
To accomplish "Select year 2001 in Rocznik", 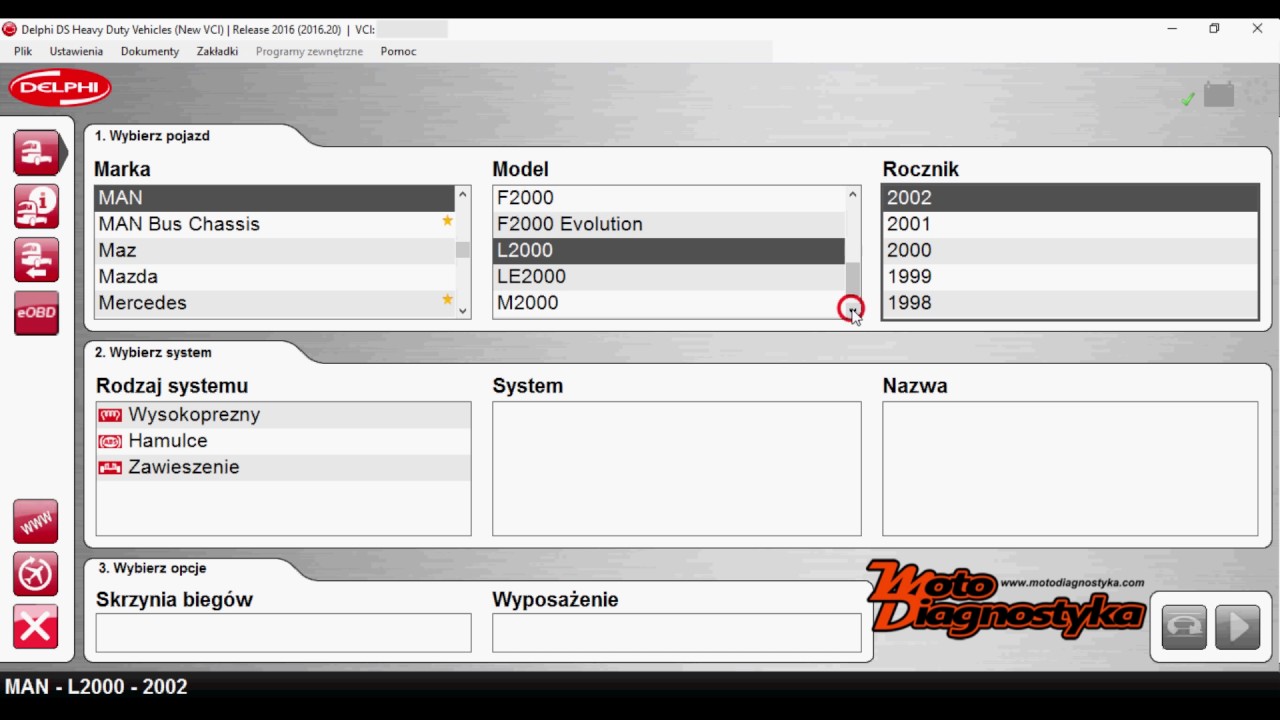I will [x=1070, y=224].
